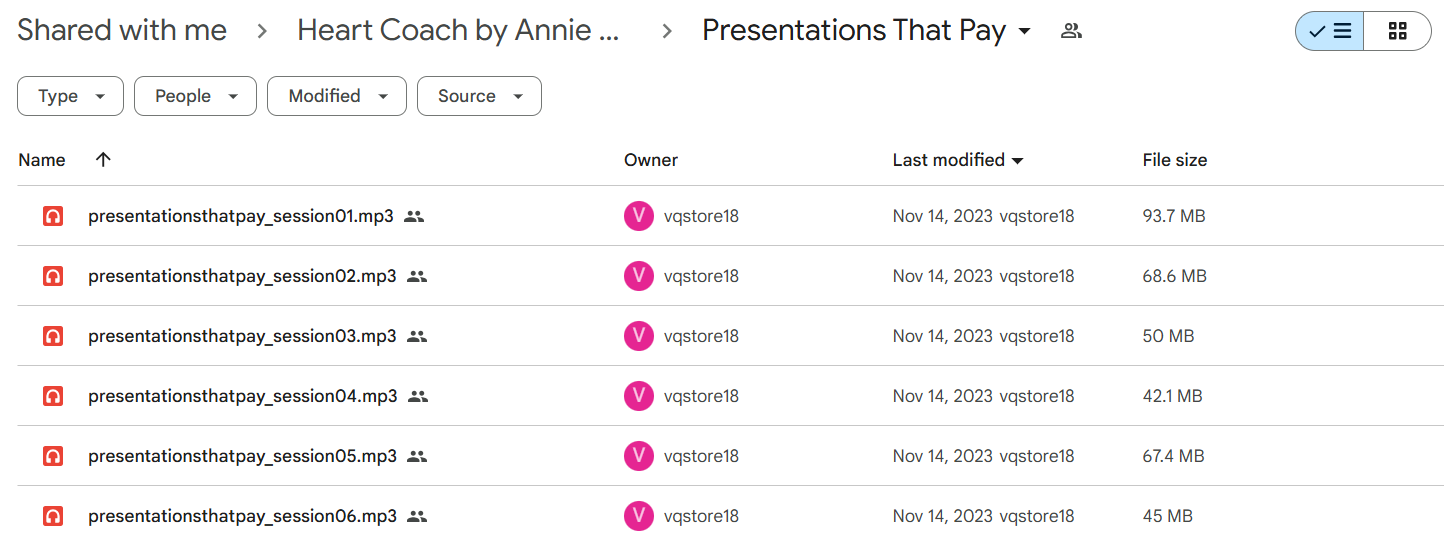Open the Source filter dropdown
The width and height of the screenshot is (1444, 542).
click(479, 96)
